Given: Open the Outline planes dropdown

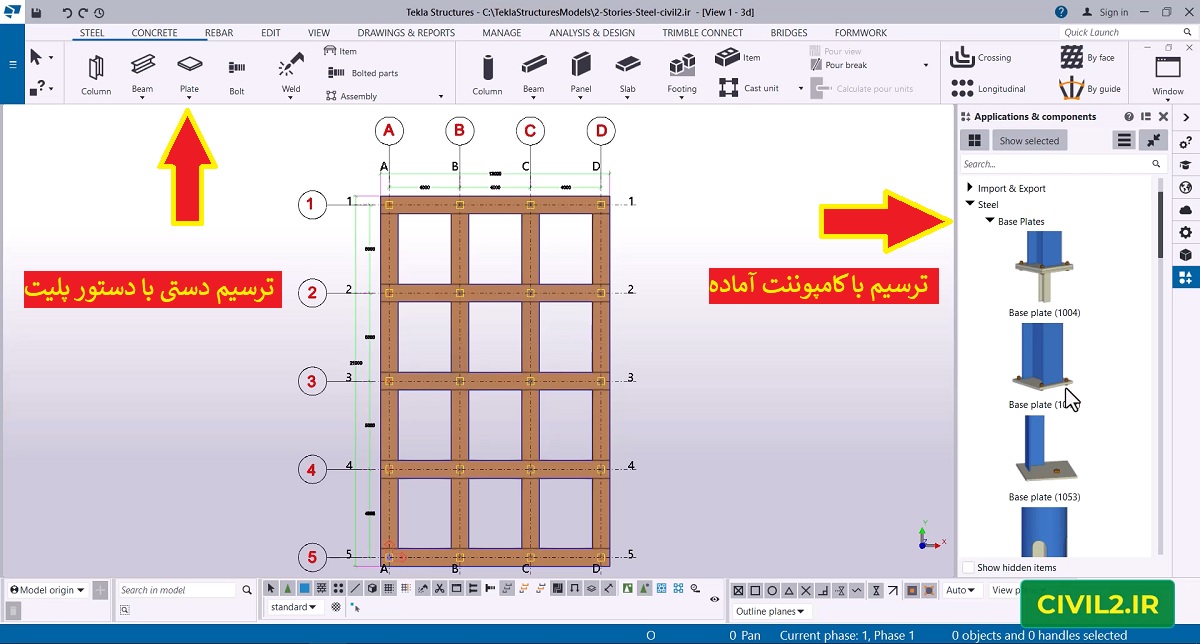Looking at the screenshot, I should click(x=770, y=611).
